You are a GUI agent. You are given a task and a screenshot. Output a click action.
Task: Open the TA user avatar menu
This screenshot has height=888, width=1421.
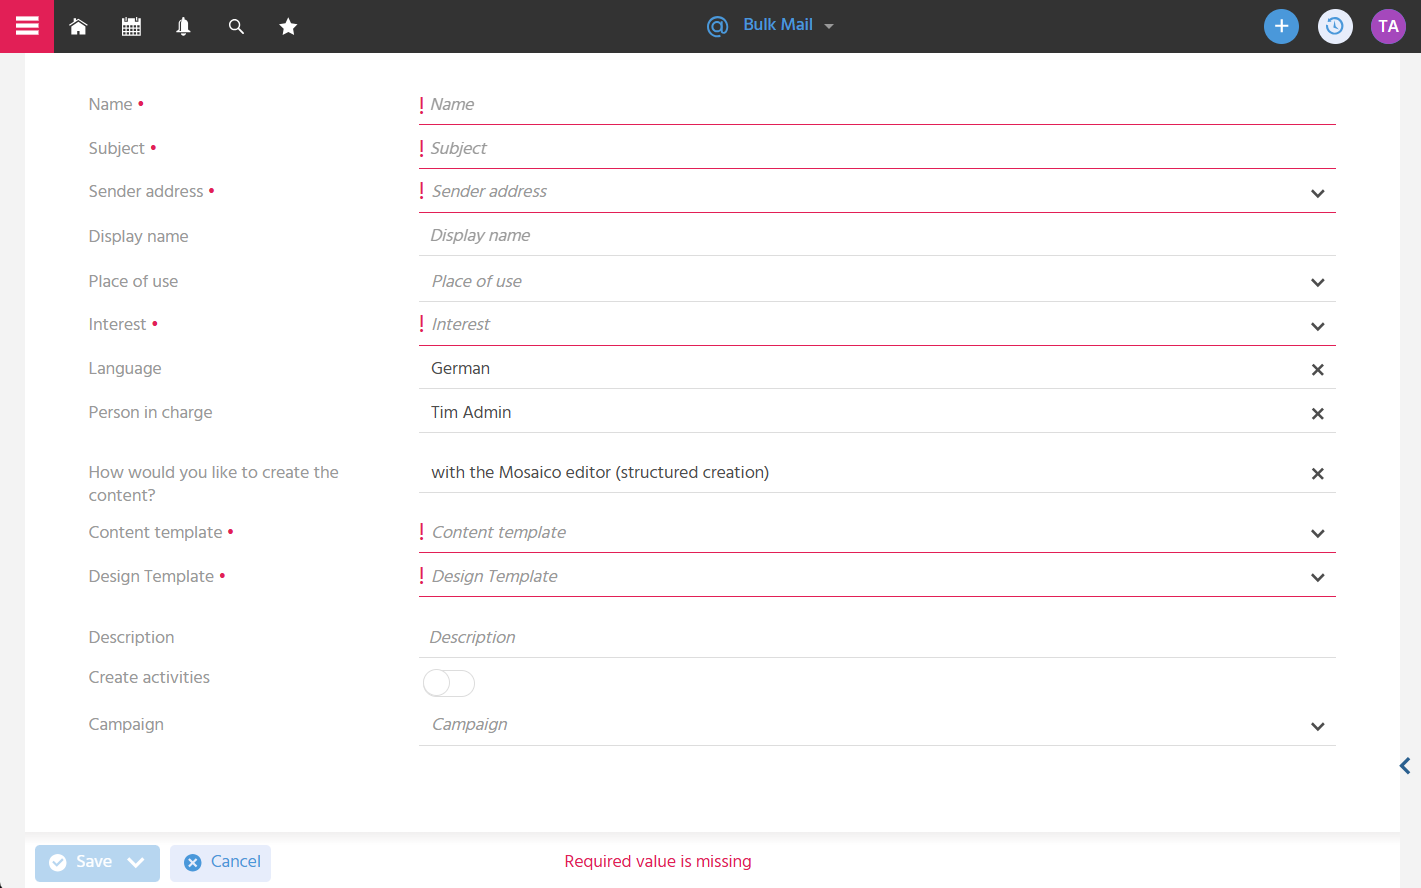pyautogui.click(x=1388, y=26)
